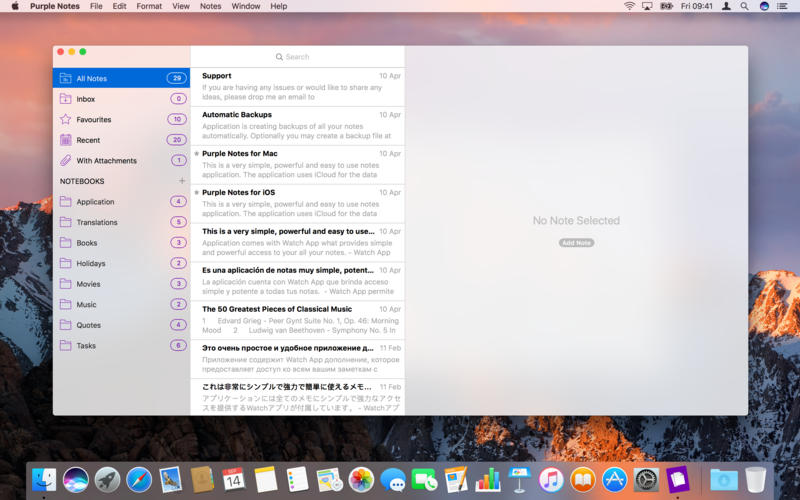Show notes With Attachments
This screenshot has height=500, width=800.
(121, 160)
